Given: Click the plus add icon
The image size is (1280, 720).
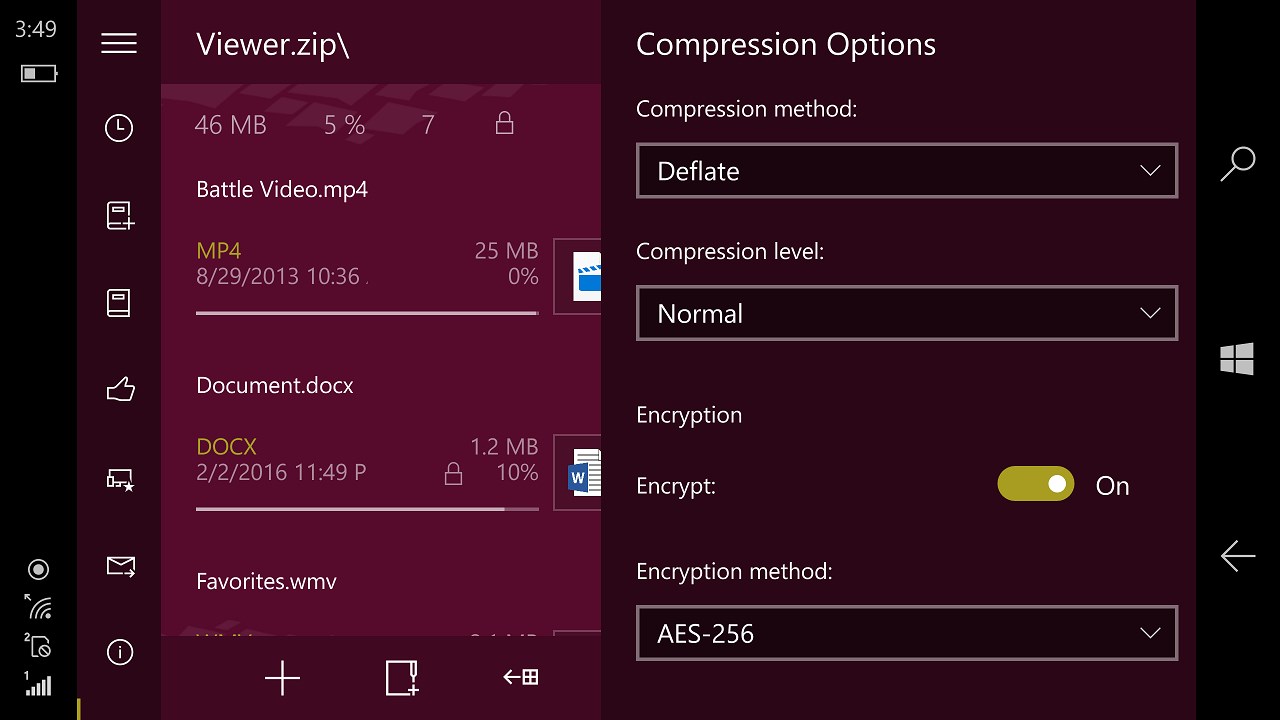Looking at the screenshot, I should (x=282, y=678).
